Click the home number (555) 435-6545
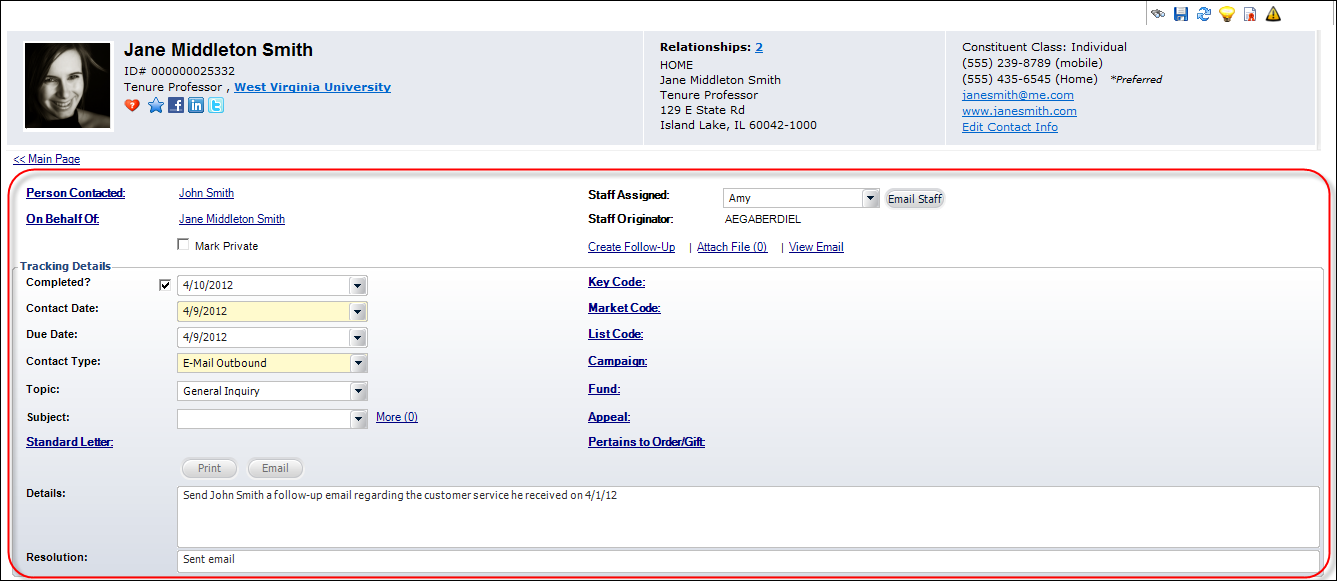The image size is (1337, 581). pos(1006,79)
